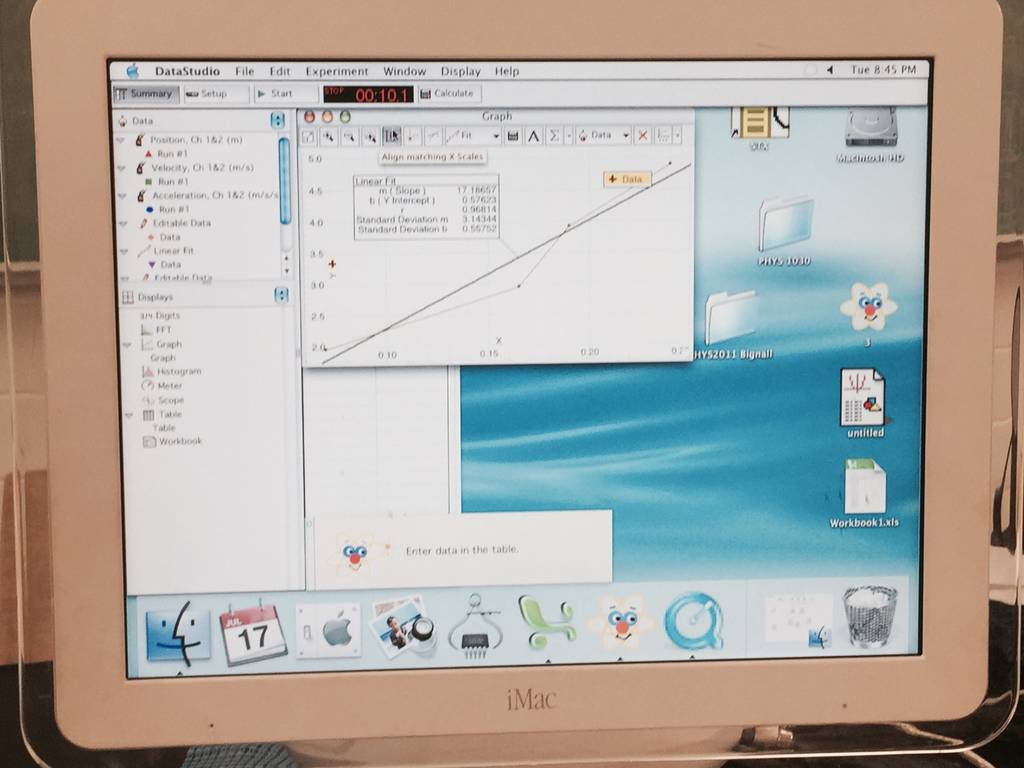The image size is (1024, 768).
Task: Select the Digits display type
Action: pos(160,315)
